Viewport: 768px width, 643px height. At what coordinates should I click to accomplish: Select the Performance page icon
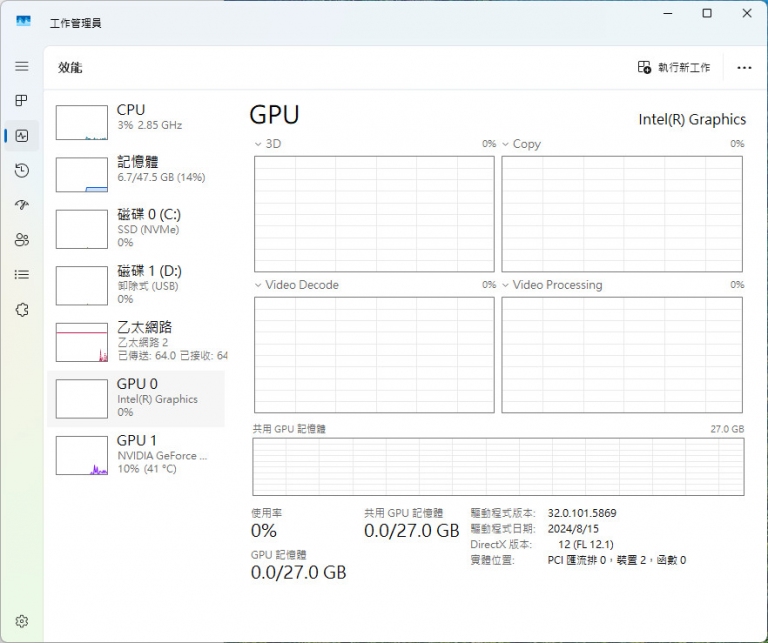coord(22,136)
